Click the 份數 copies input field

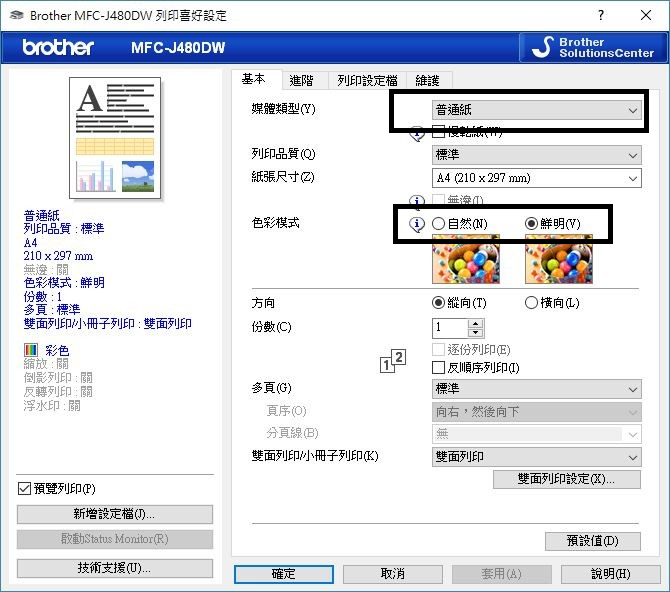point(450,328)
